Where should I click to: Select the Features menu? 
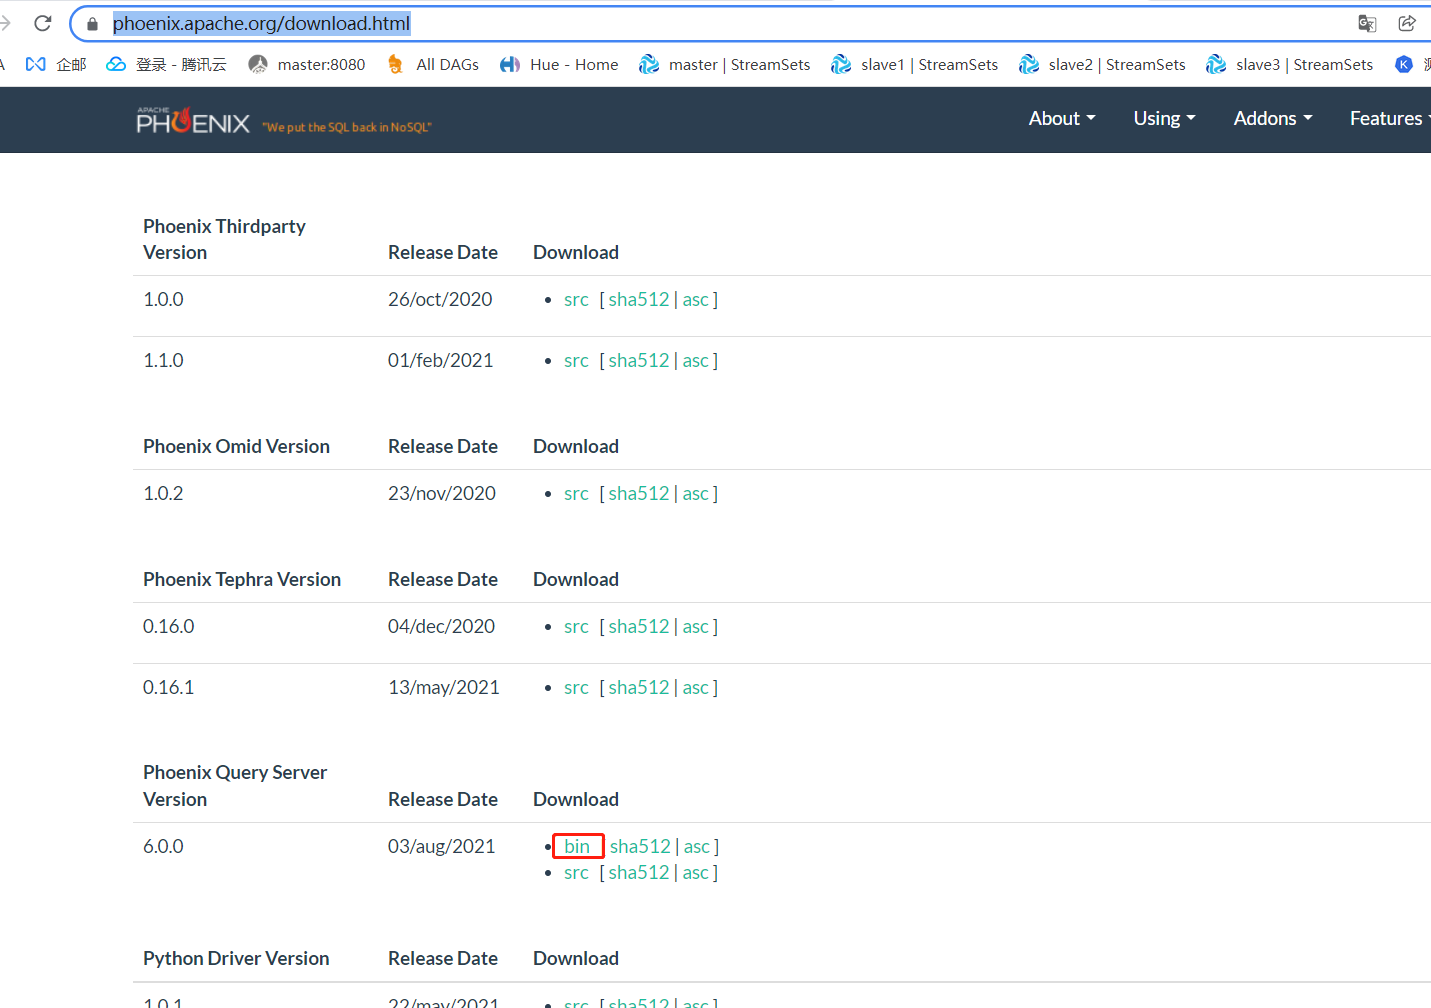(1387, 118)
